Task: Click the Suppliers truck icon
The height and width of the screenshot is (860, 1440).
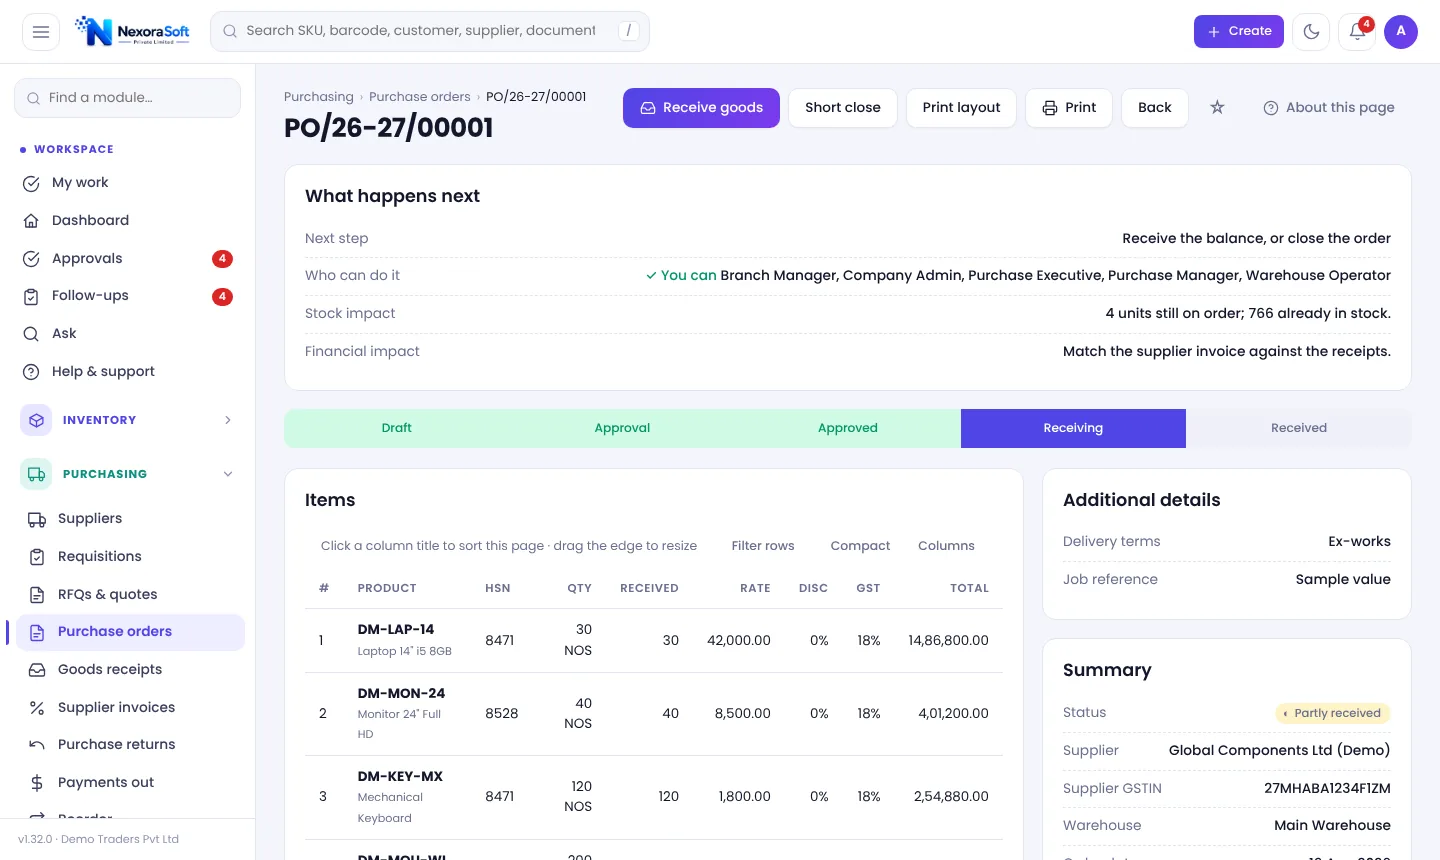Action: (x=37, y=519)
